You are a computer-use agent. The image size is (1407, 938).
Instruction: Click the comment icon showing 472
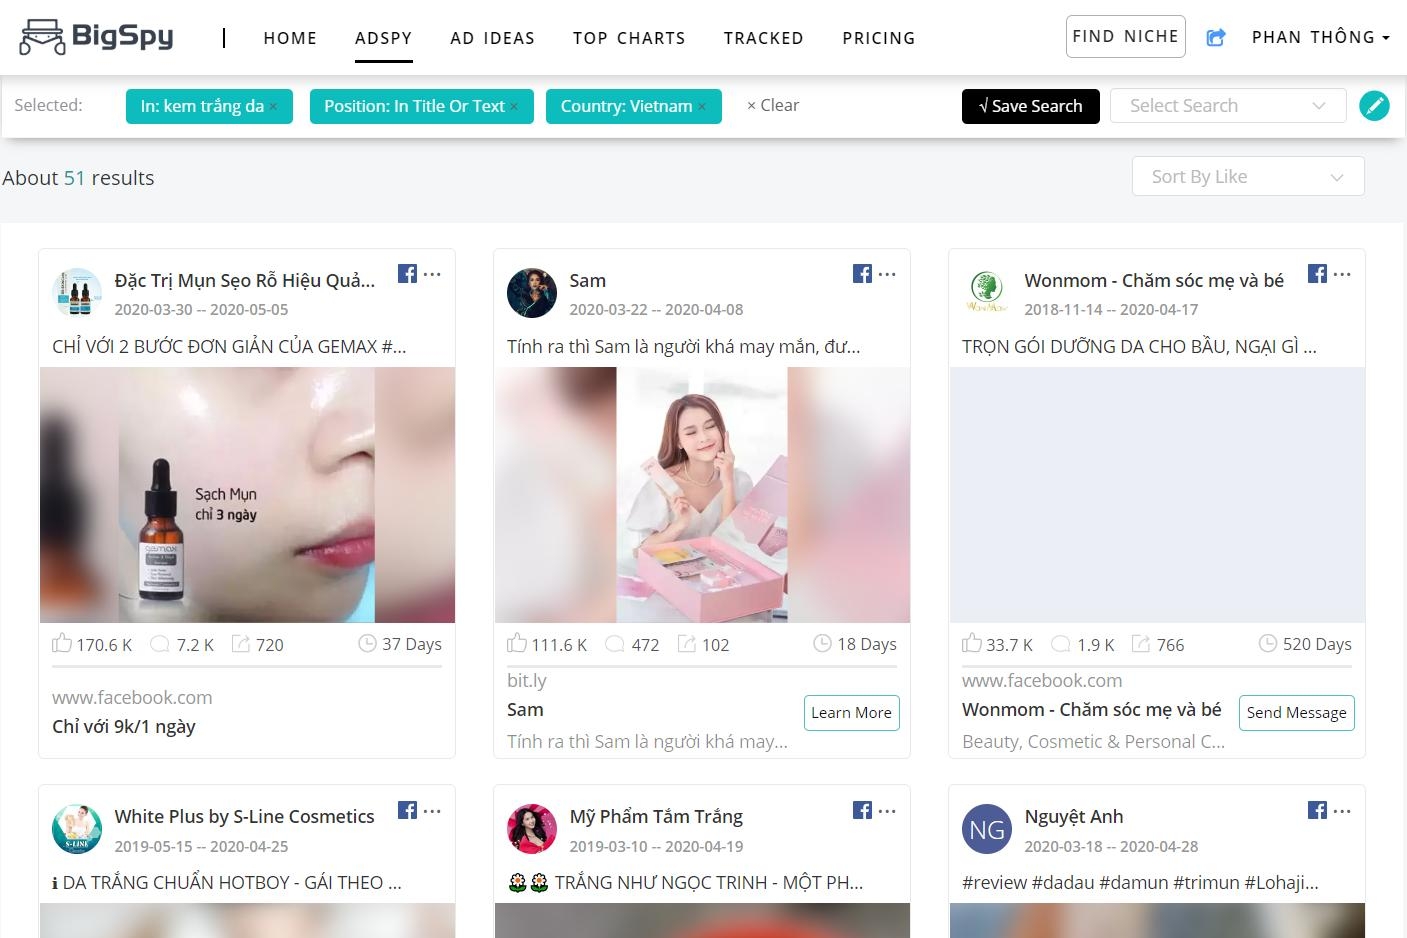tap(615, 644)
